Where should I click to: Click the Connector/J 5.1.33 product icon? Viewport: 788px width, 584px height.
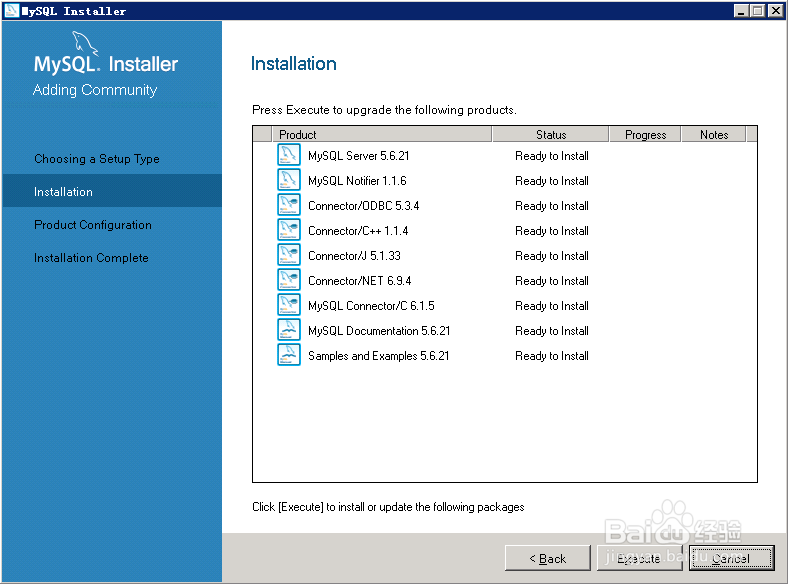[289, 255]
